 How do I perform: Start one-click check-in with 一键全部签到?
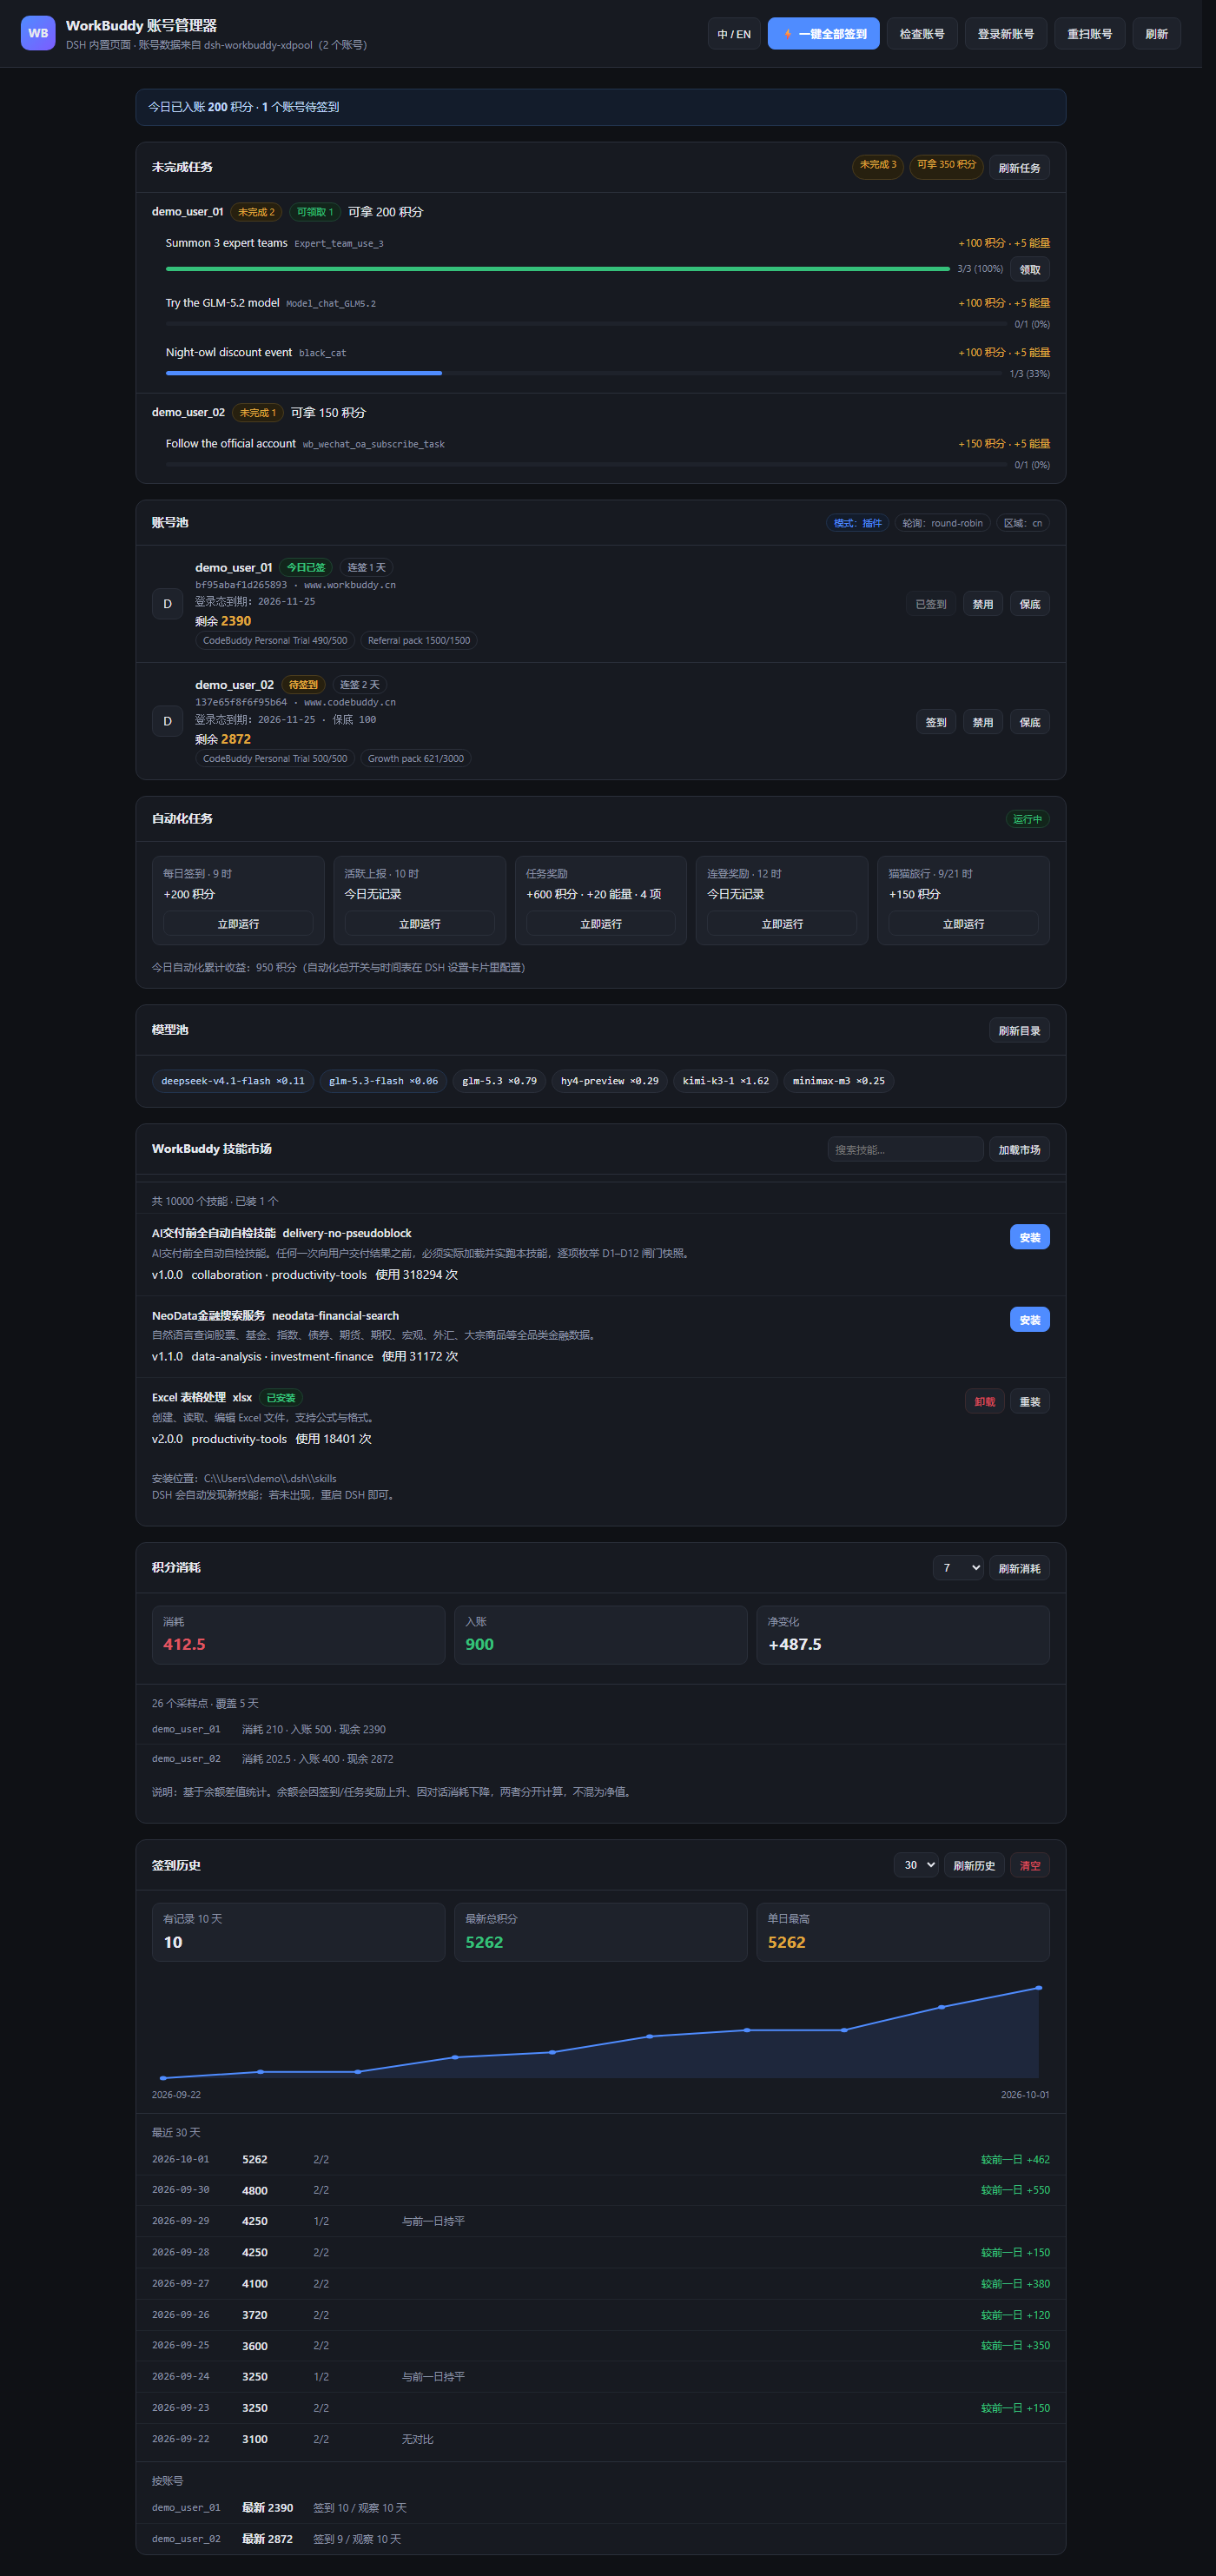point(824,34)
